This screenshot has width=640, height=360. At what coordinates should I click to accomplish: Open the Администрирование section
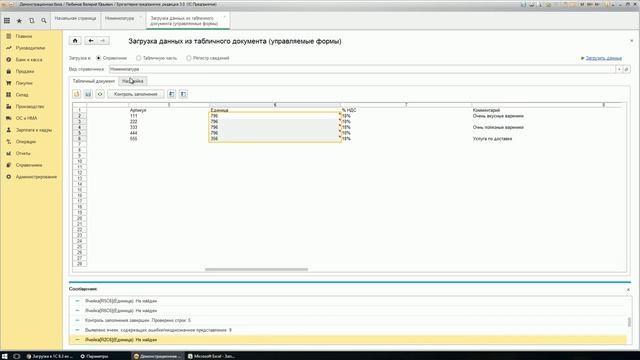[36, 177]
